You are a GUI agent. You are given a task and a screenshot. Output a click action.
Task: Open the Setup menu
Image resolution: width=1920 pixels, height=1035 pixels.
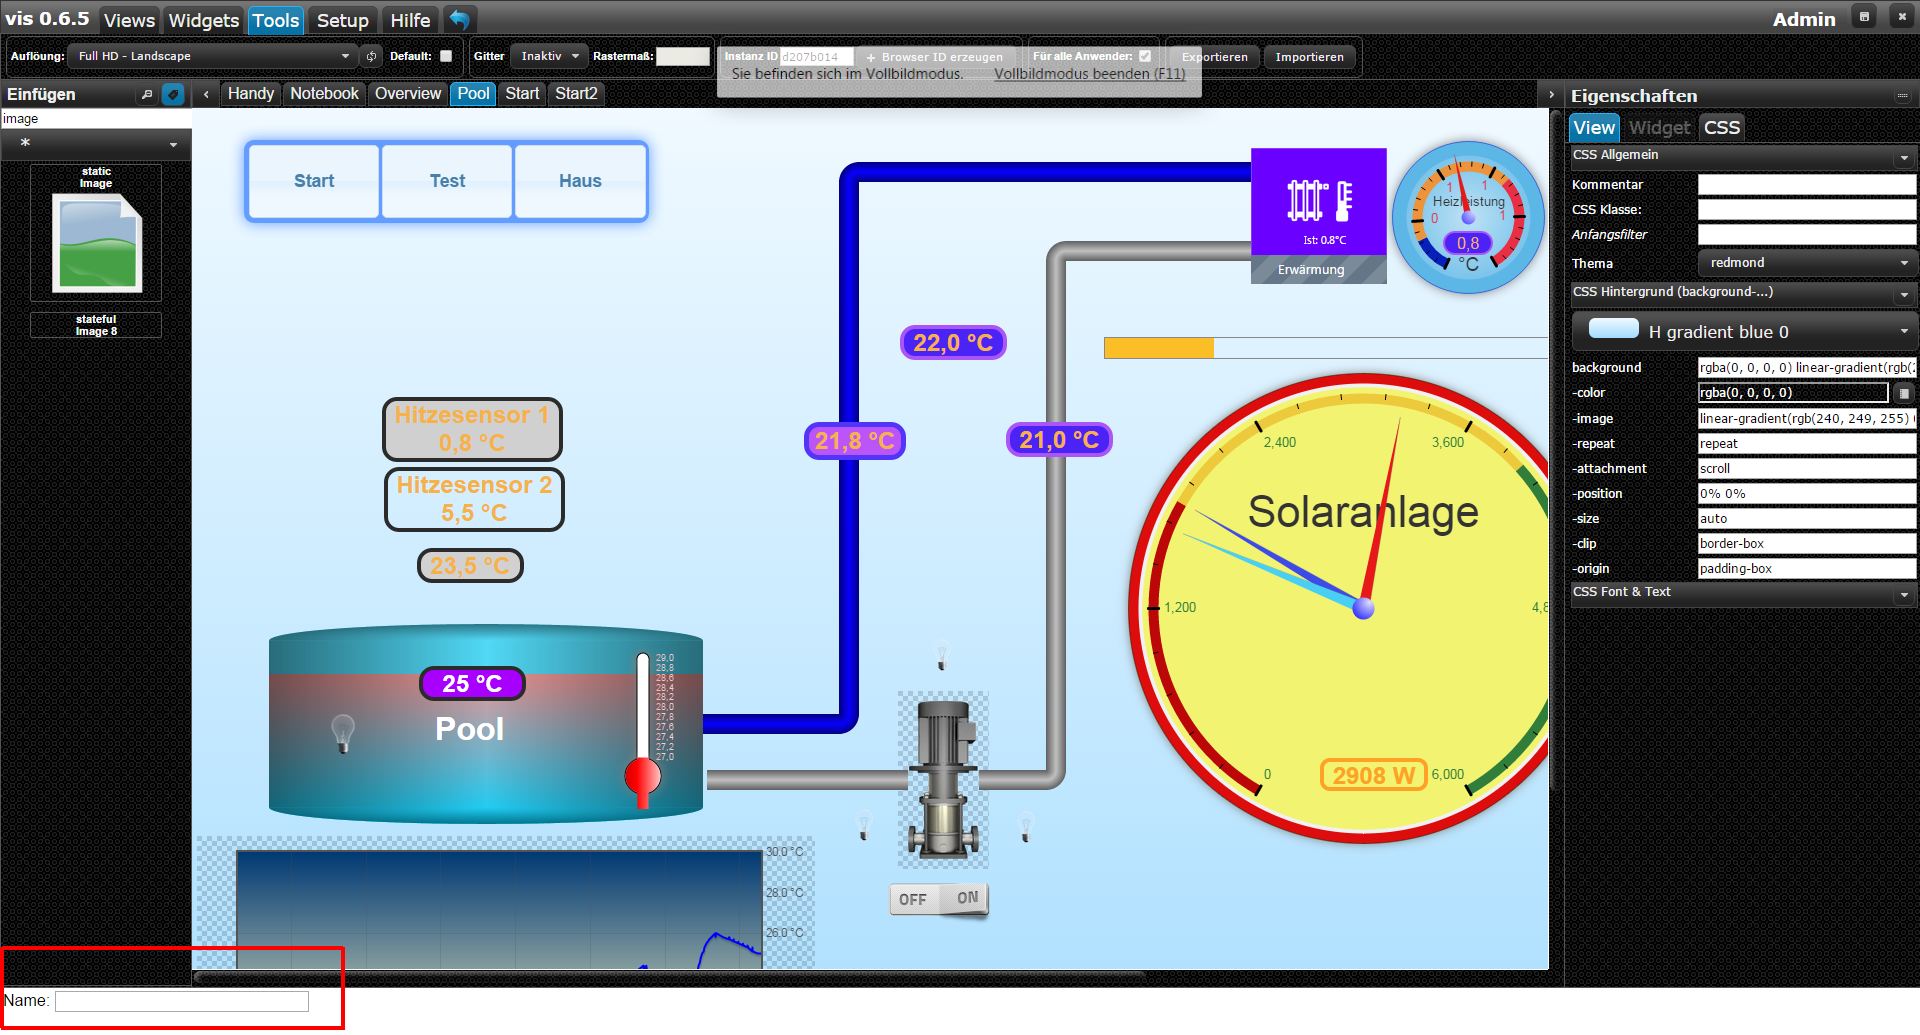343,20
